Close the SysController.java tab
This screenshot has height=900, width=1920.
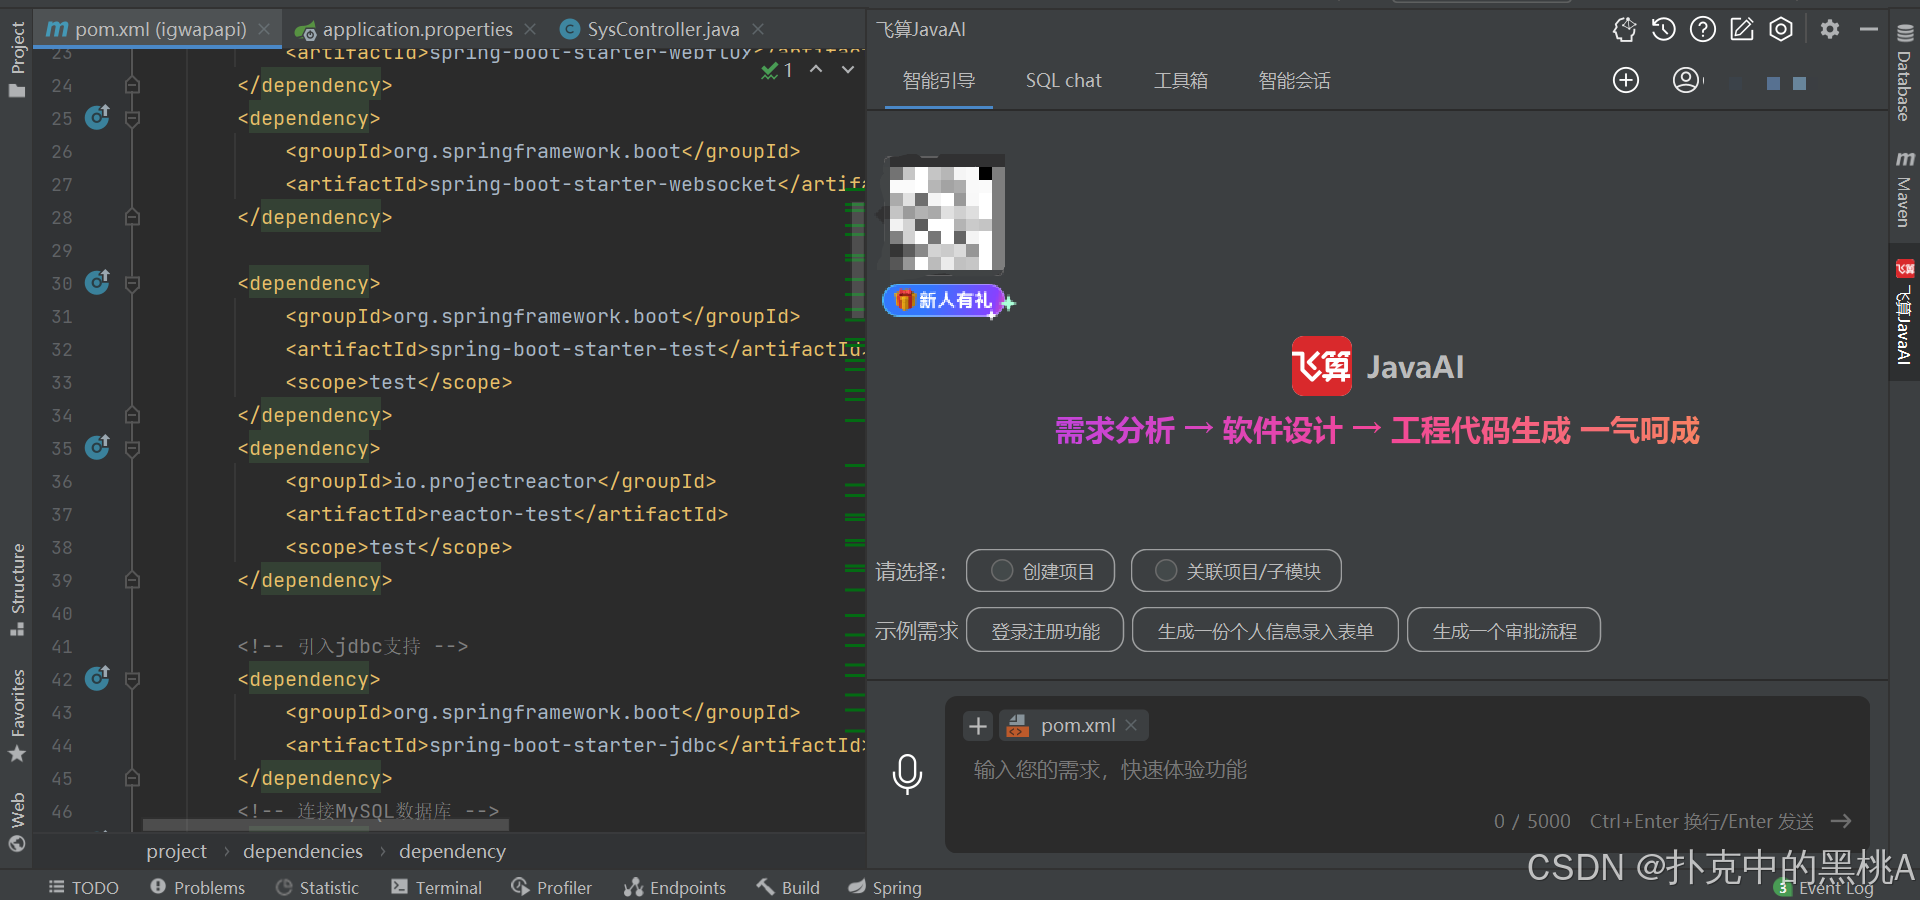[x=758, y=29]
